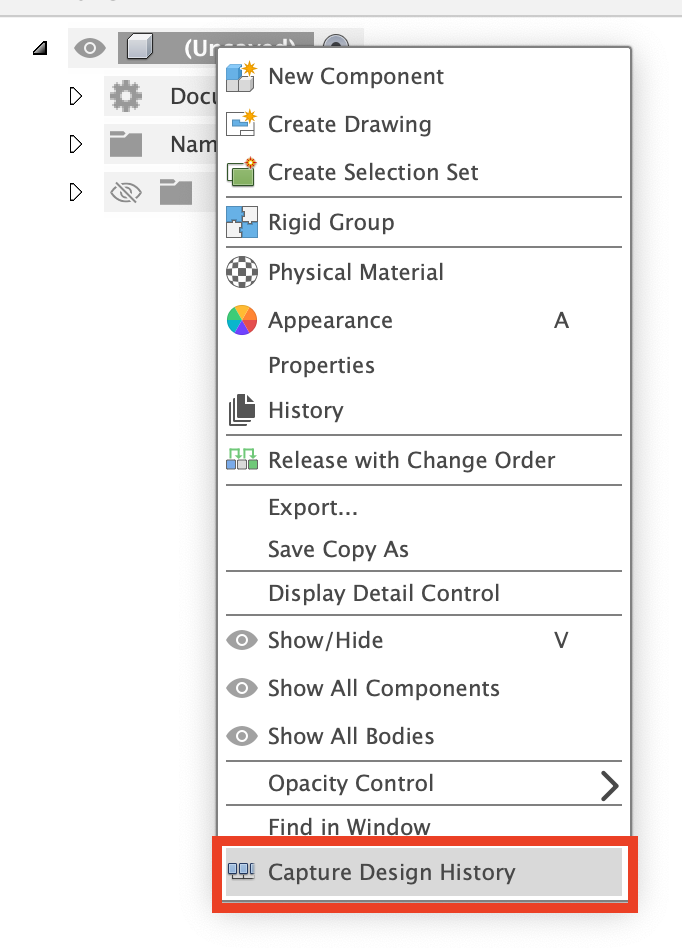682x948 pixels.
Task: Click the Create Drawing icon
Action: coord(242,125)
